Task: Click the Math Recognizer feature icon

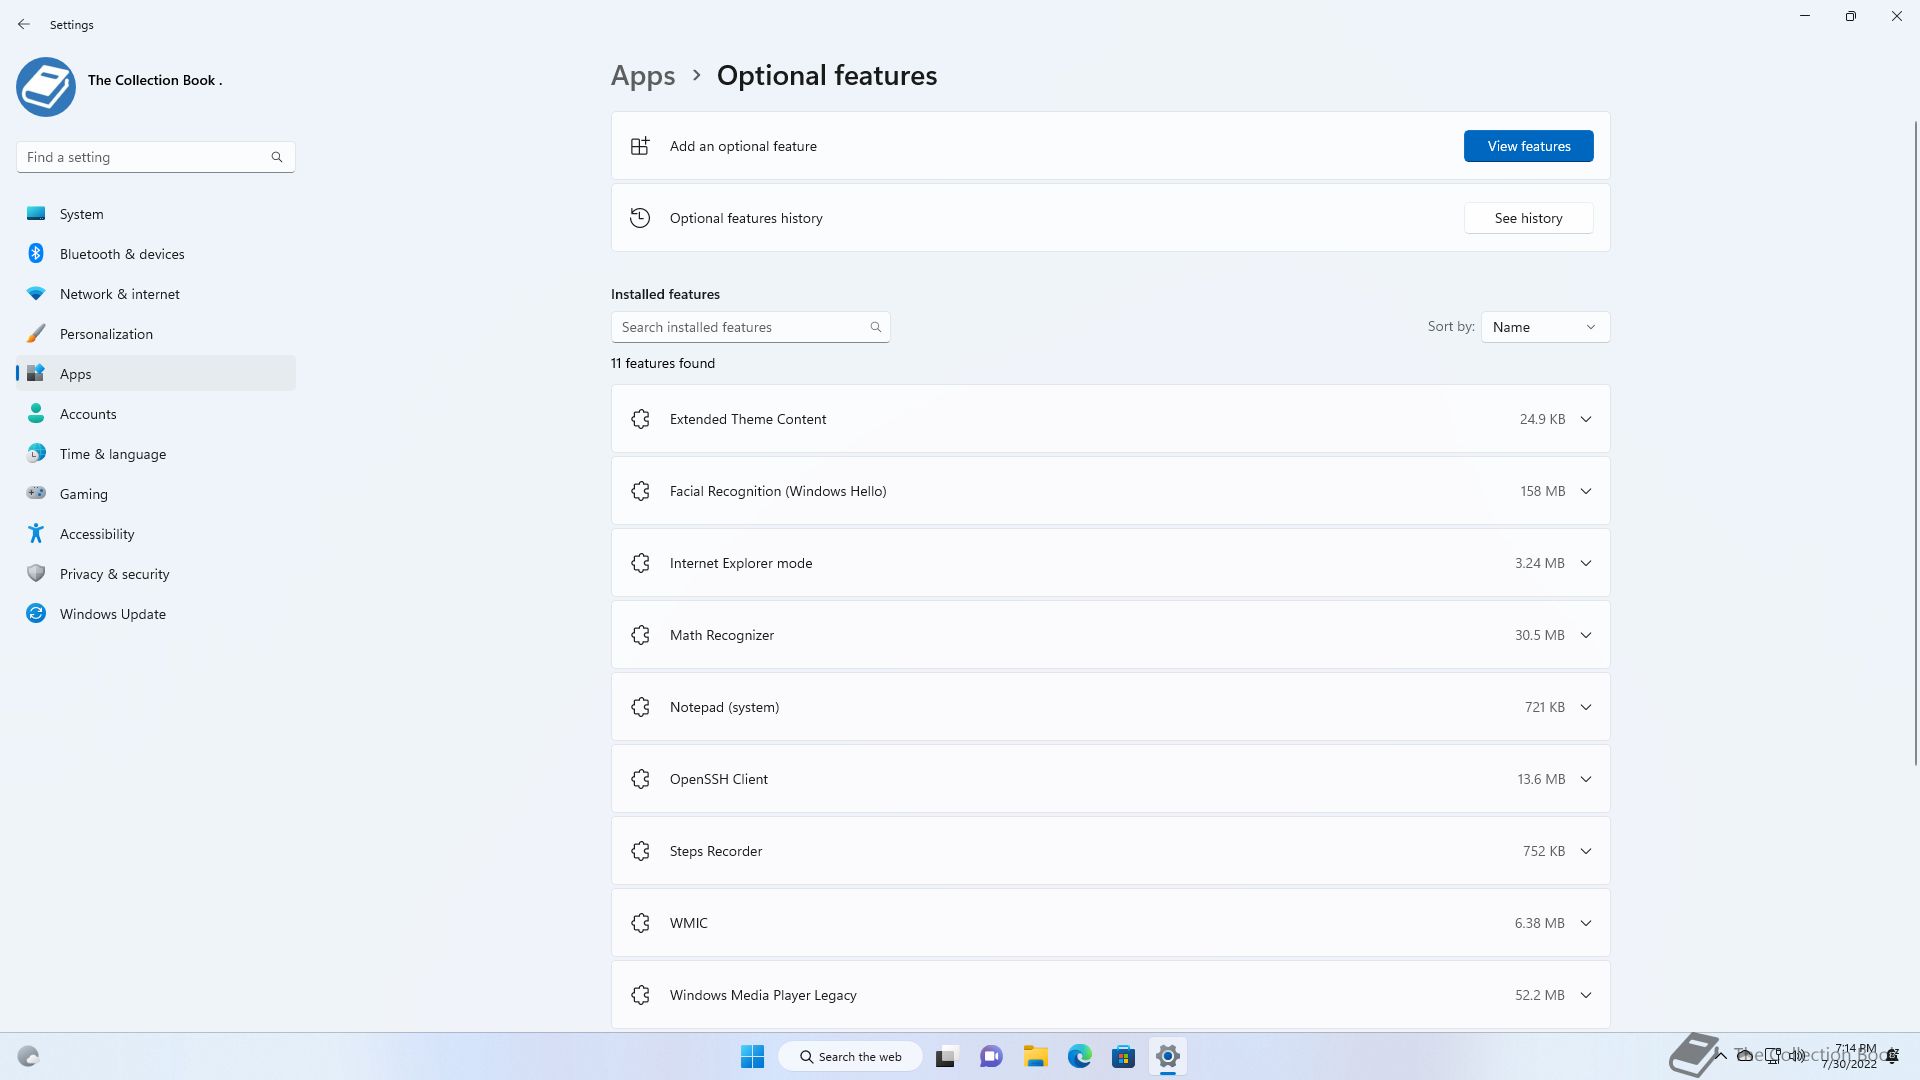Action: [x=641, y=635]
